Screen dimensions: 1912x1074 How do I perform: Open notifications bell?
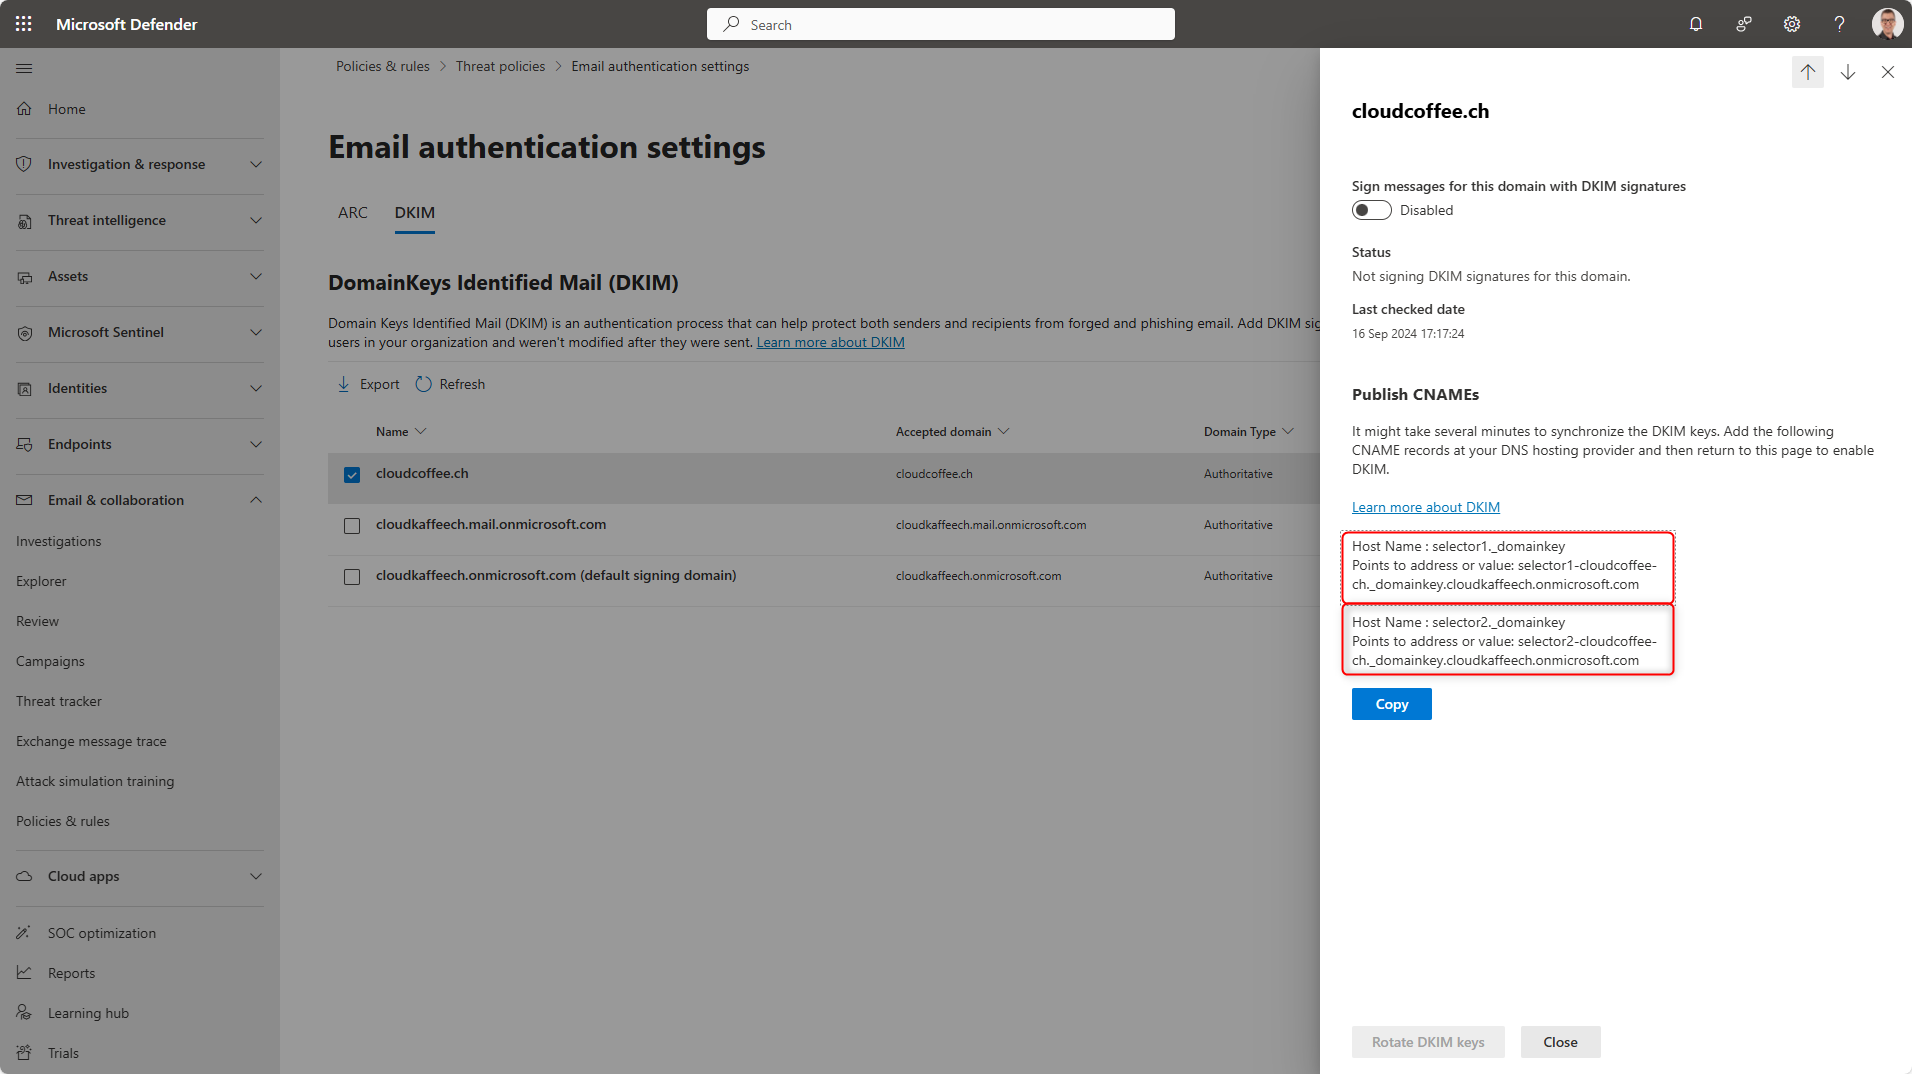[x=1695, y=23]
